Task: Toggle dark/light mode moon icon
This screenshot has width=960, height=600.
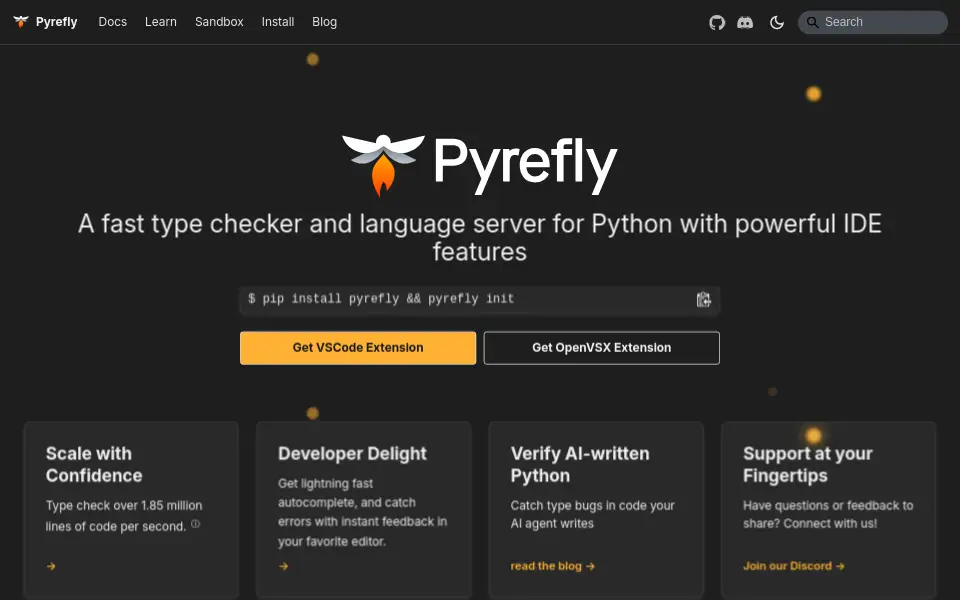Action: point(777,23)
